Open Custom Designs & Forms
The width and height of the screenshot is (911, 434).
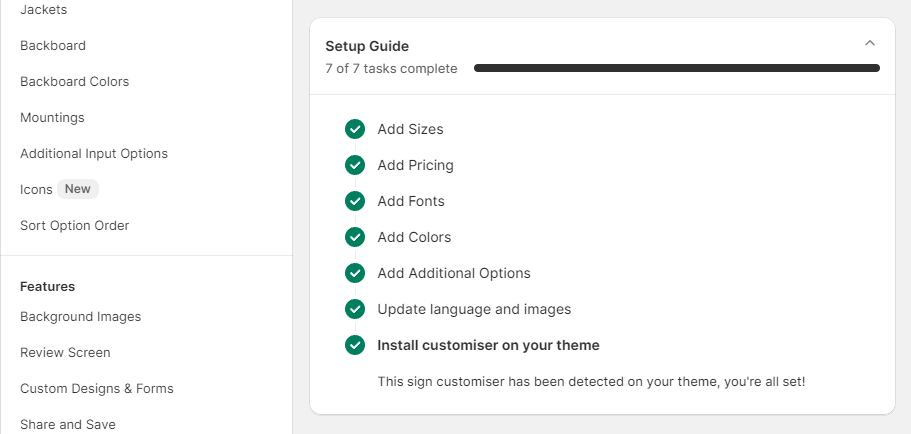tap(96, 388)
